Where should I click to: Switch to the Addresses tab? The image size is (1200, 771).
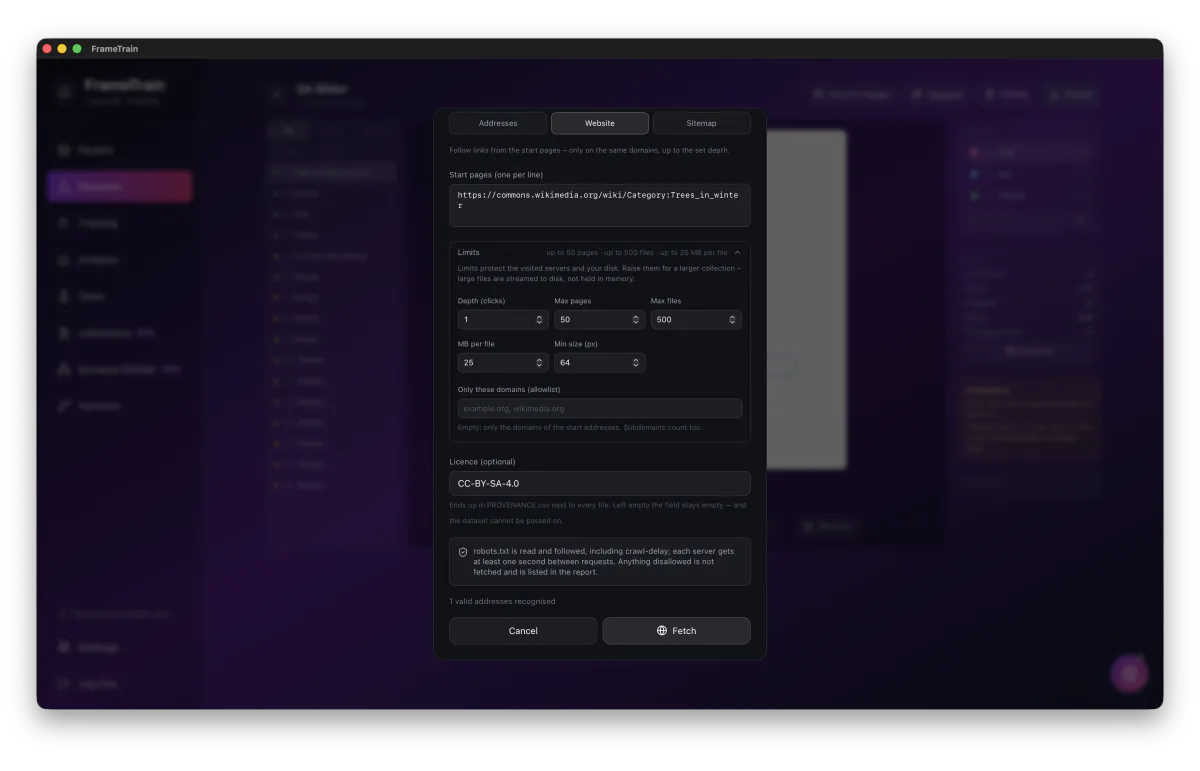498,123
